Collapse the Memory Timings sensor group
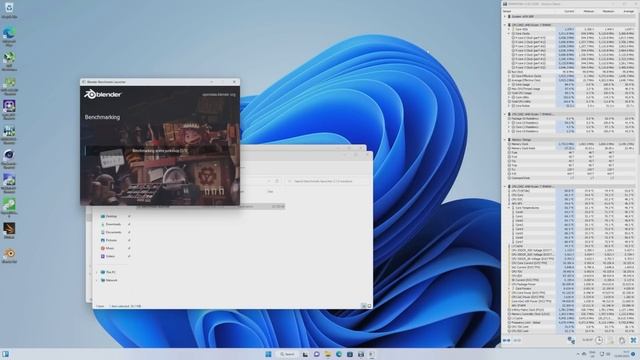Image resolution: width=640 pixels, height=360 pixels. pyautogui.click(x=505, y=140)
